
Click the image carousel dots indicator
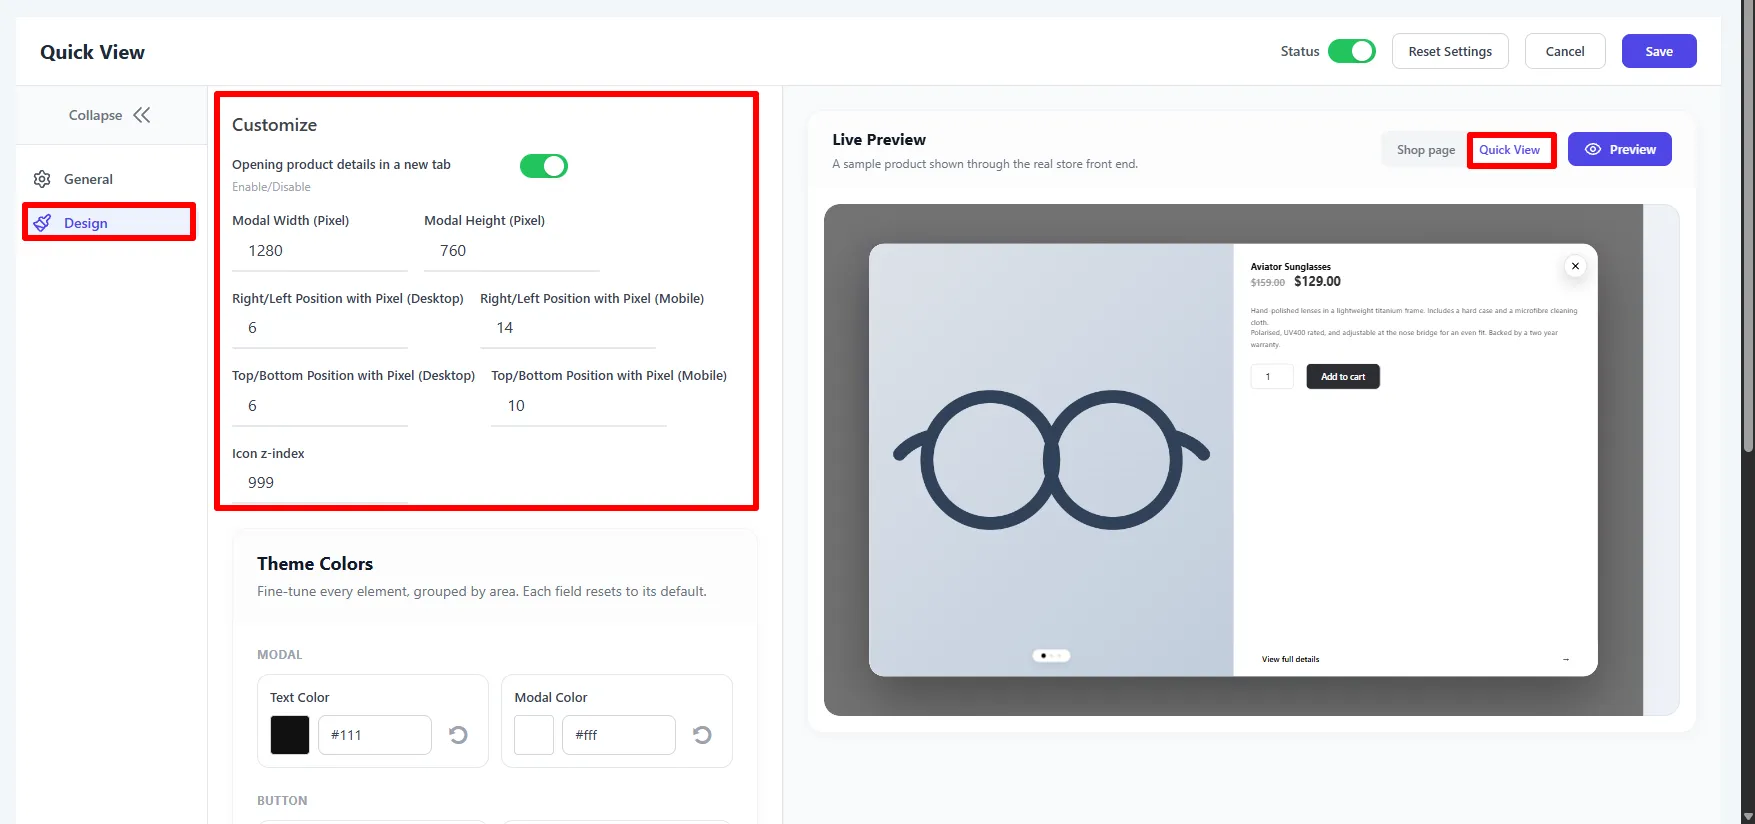click(1051, 656)
